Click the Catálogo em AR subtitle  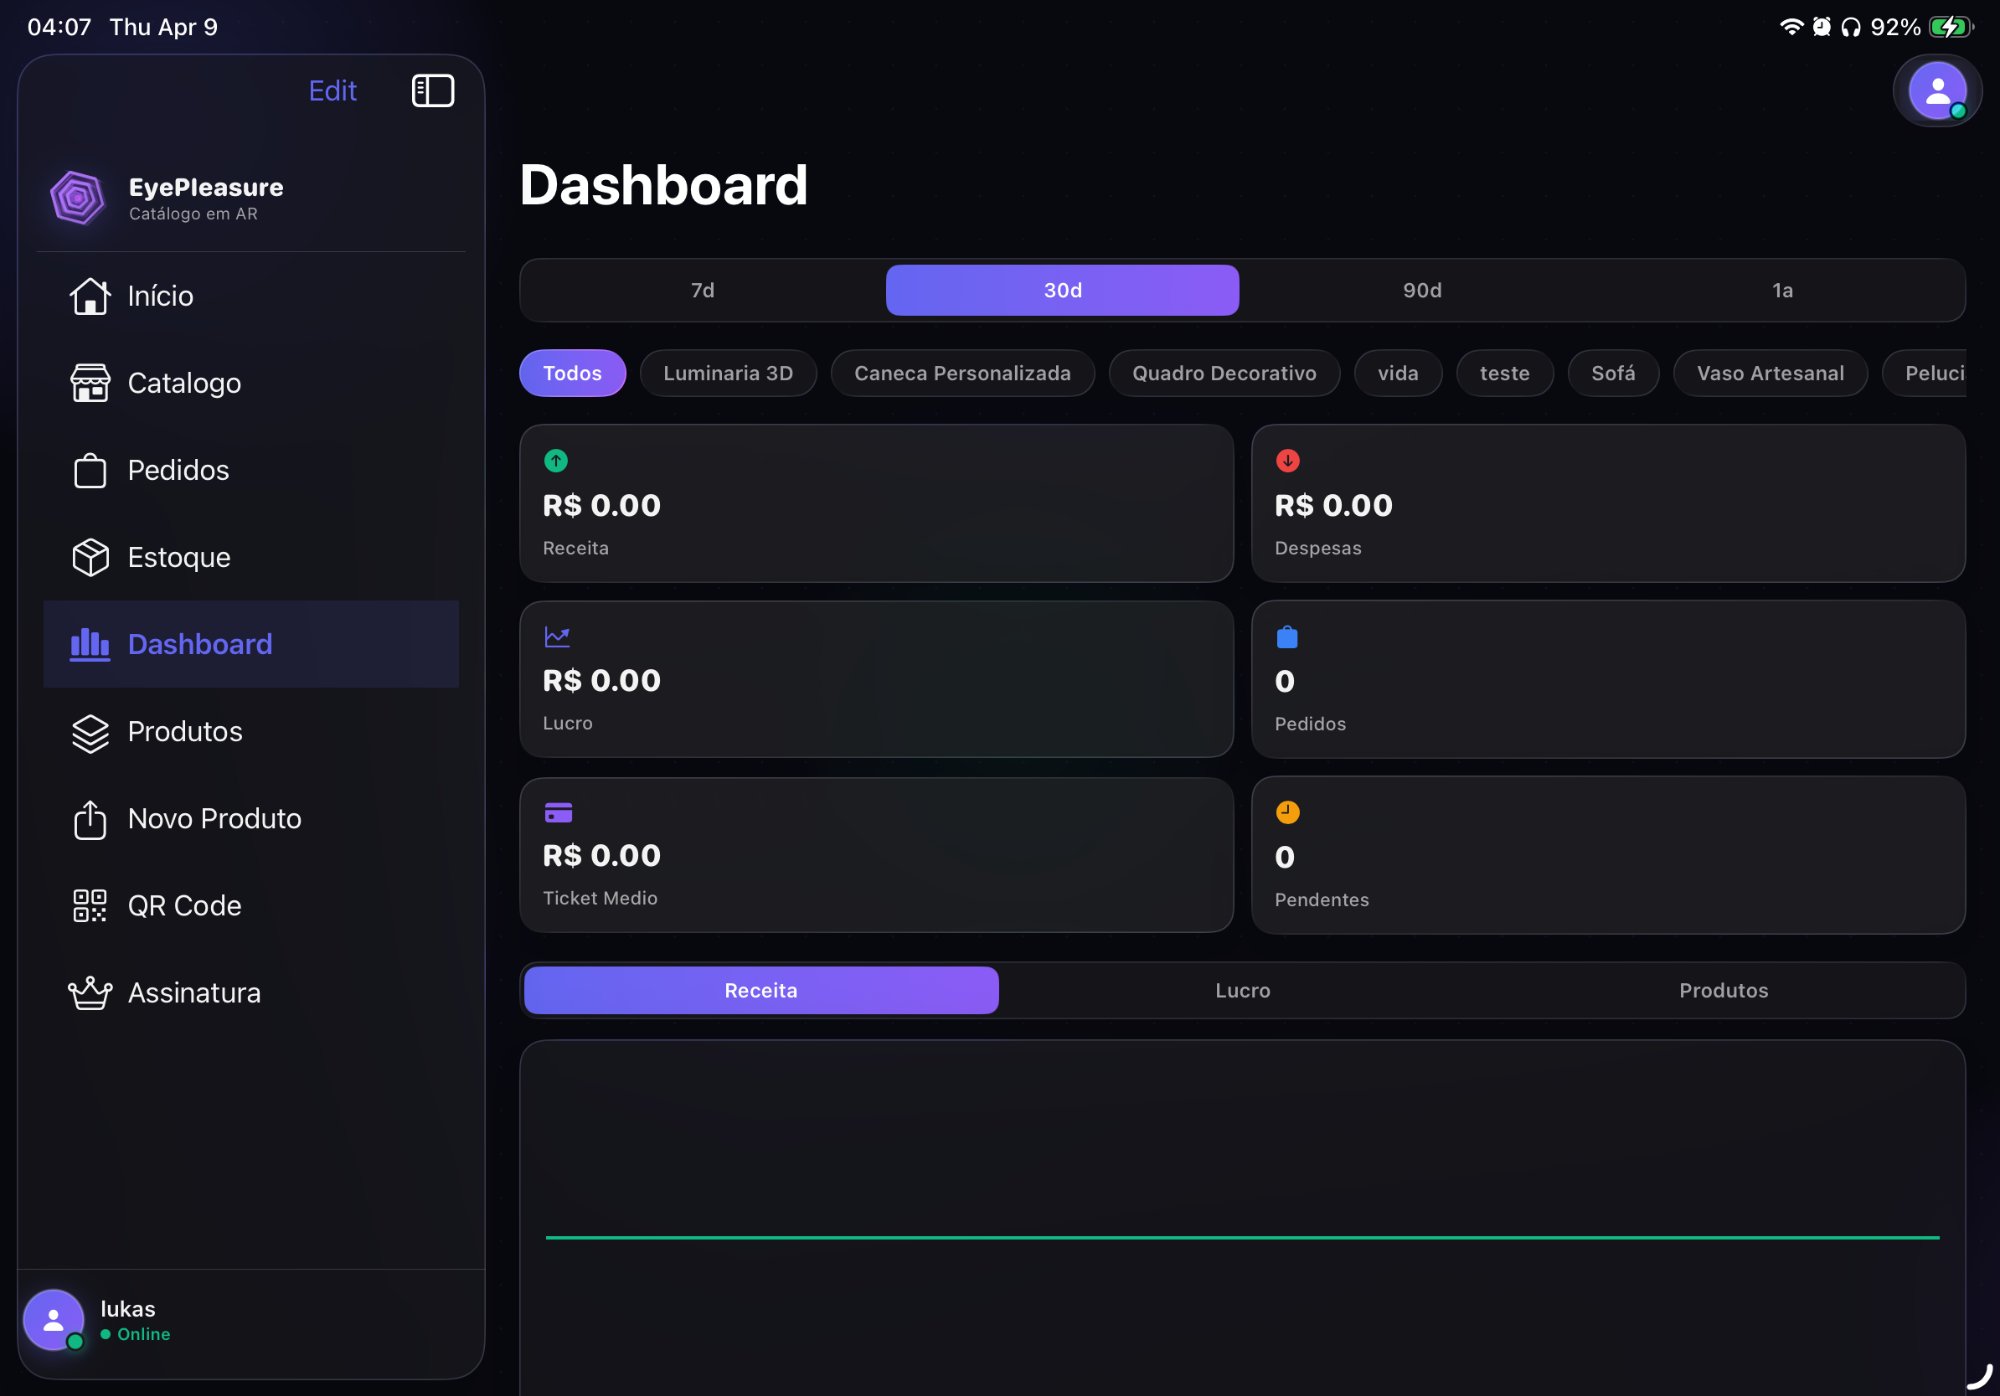click(x=193, y=214)
